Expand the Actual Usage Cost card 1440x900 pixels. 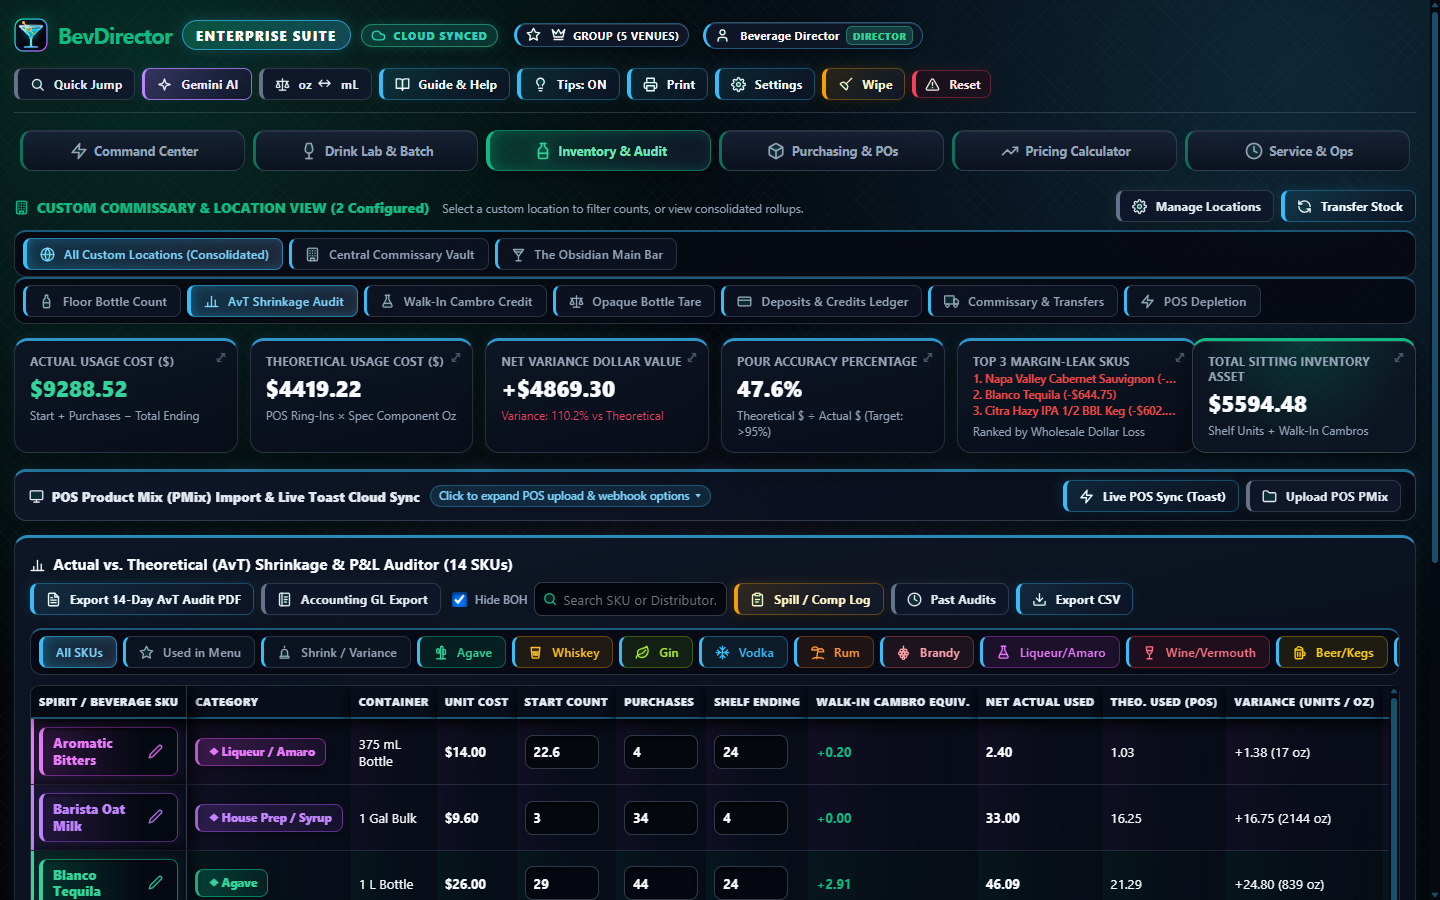click(x=221, y=357)
